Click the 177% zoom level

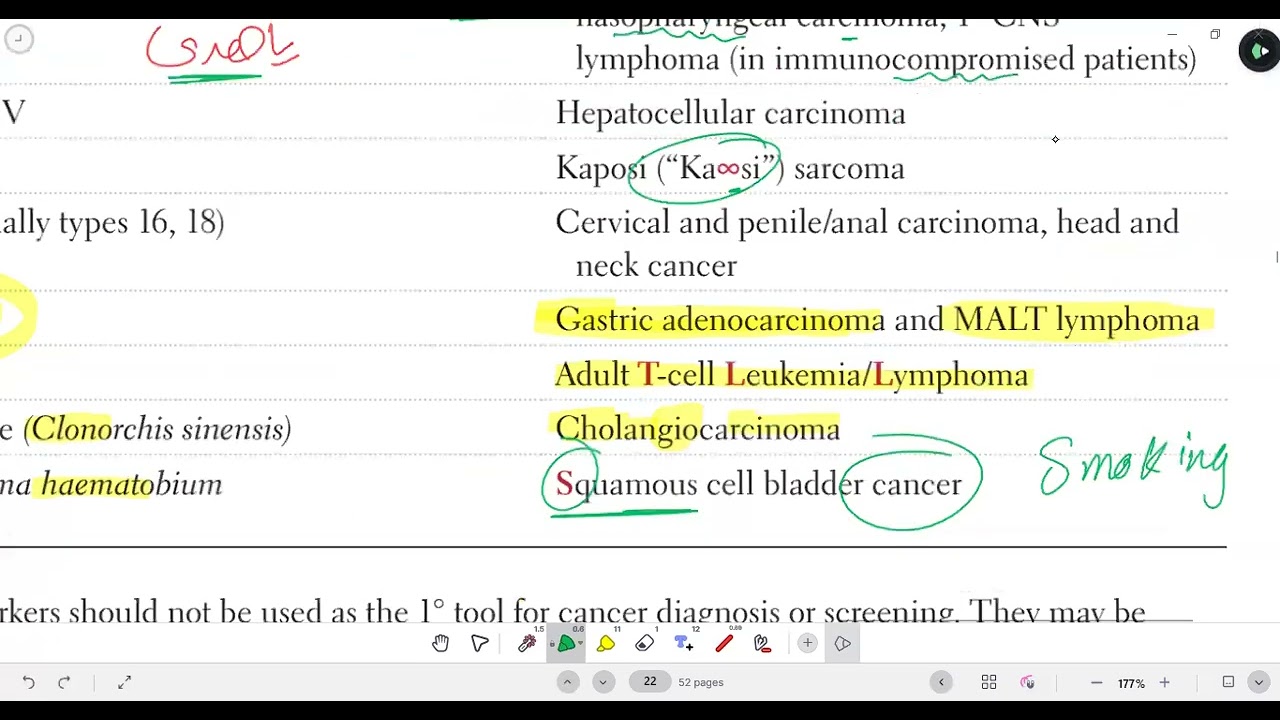[1131, 683]
